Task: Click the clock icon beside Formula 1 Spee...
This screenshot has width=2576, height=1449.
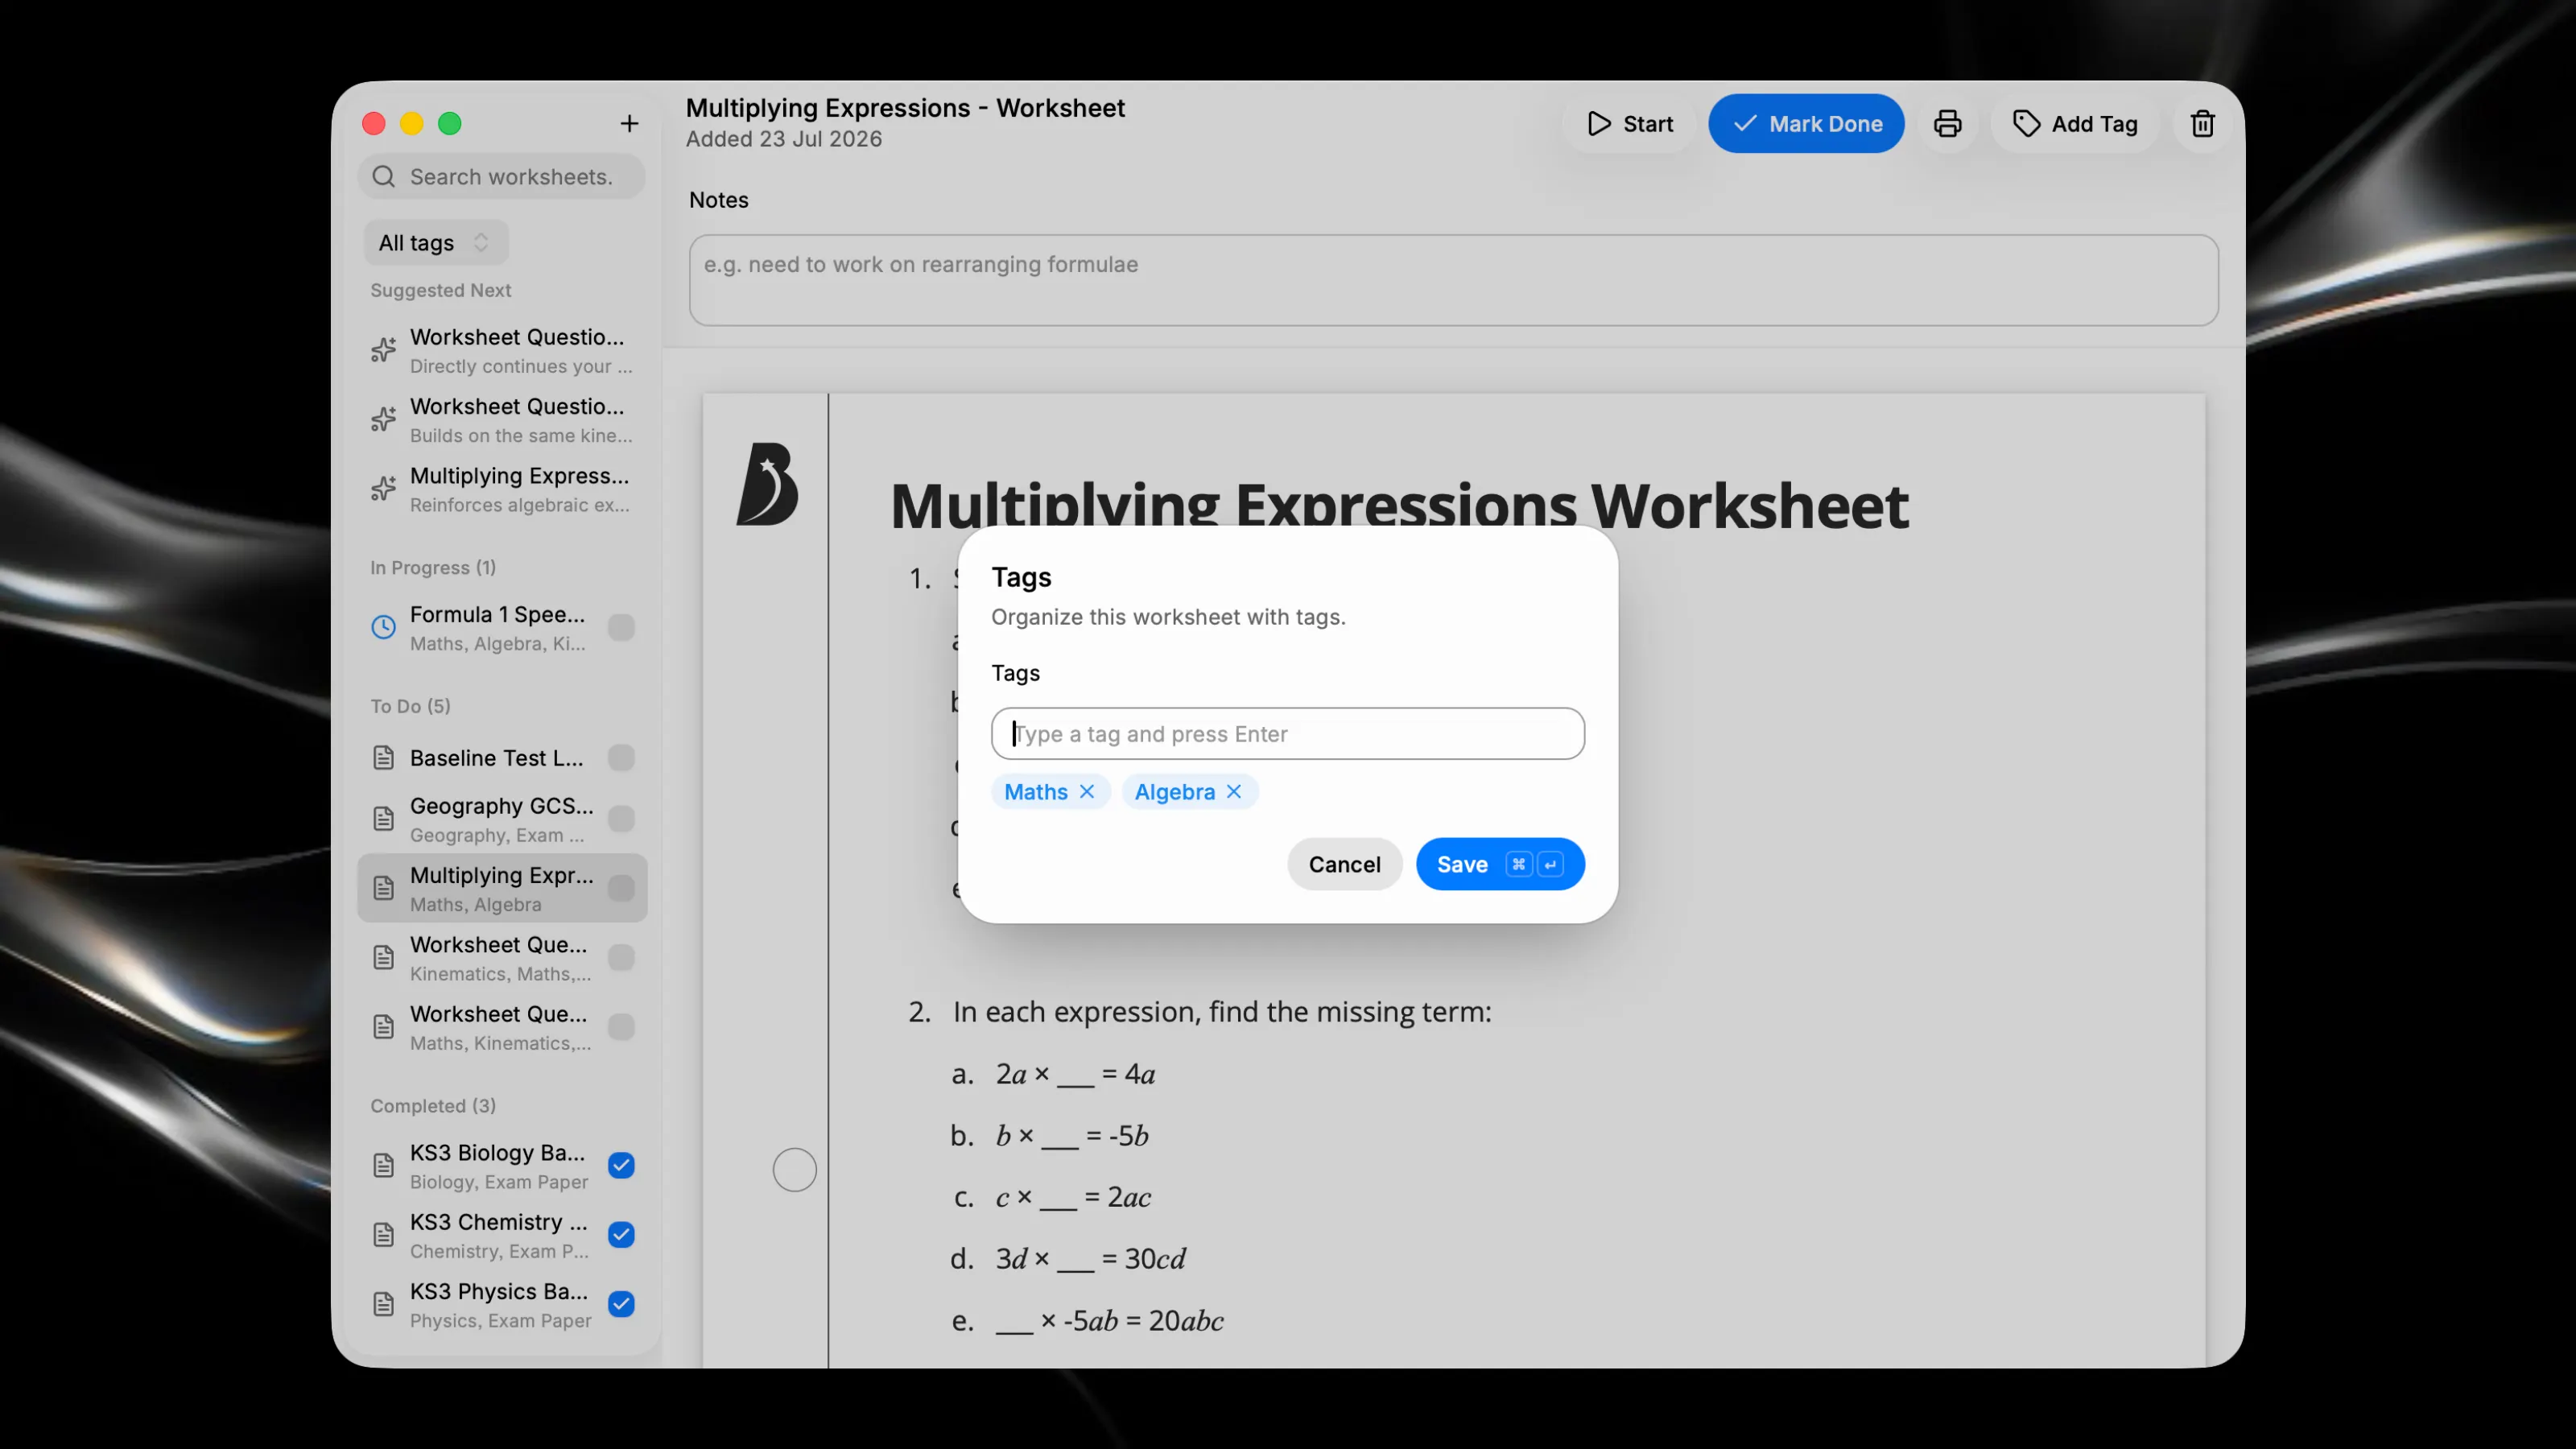Action: [384, 627]
